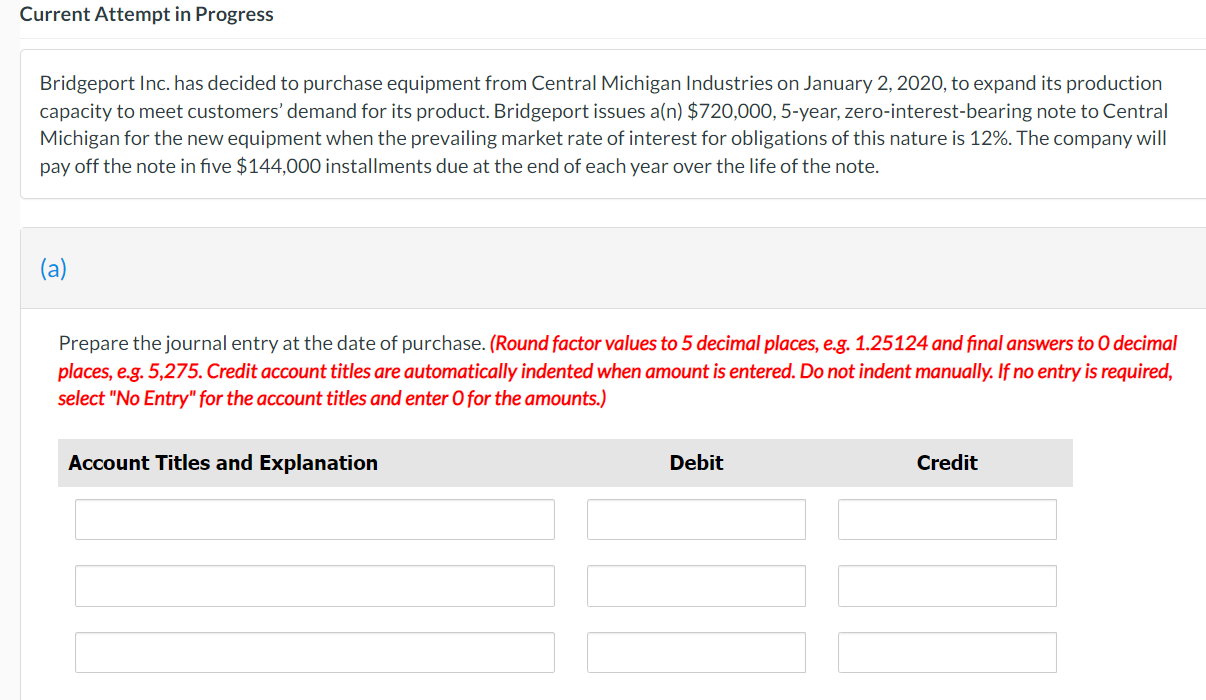This screenshot has width=1206, height=700.
Task: Click the third Account Titles input box
Action: point(314,652)
